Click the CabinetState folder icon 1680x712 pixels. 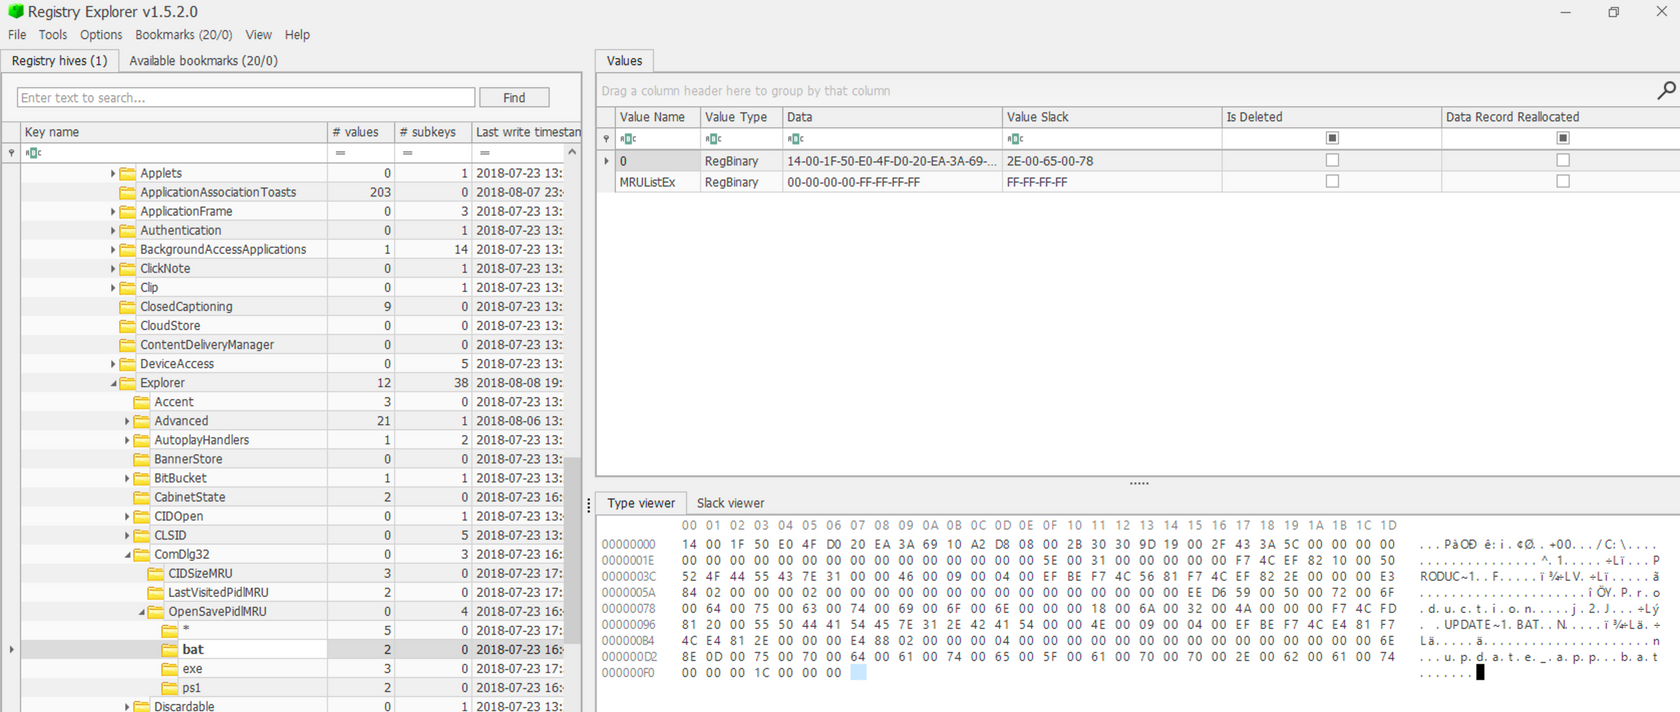point(142,497)
